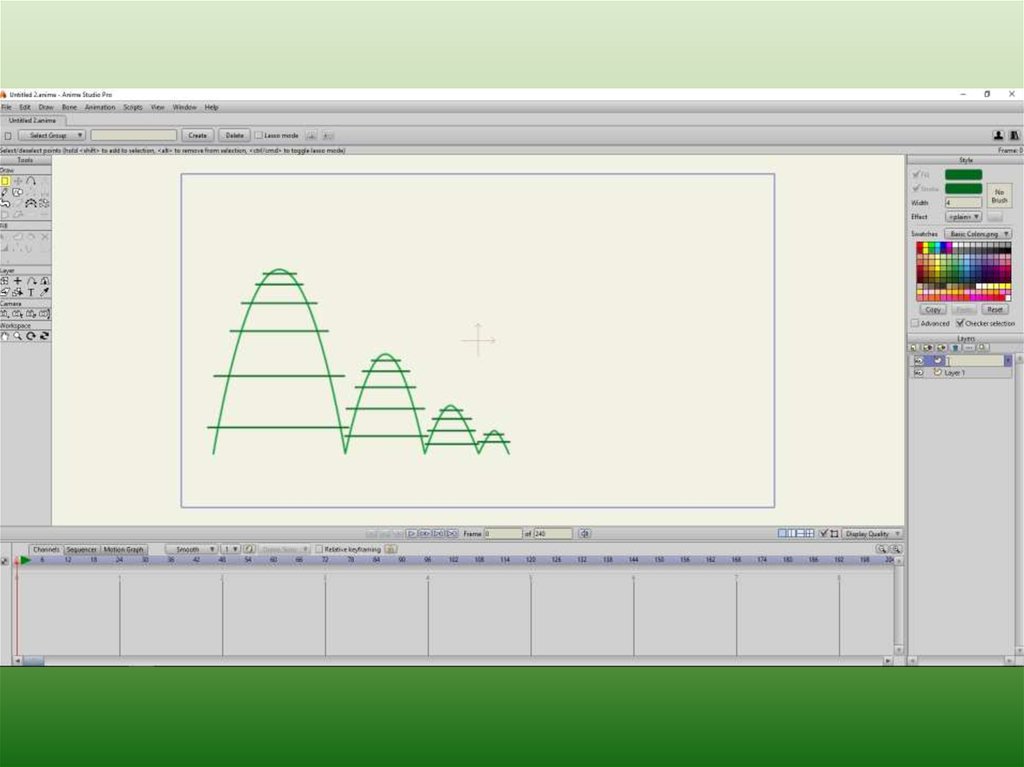Screen dimensions: 1024x767
Task: Click the Create button
Action: tap(197, 135)
